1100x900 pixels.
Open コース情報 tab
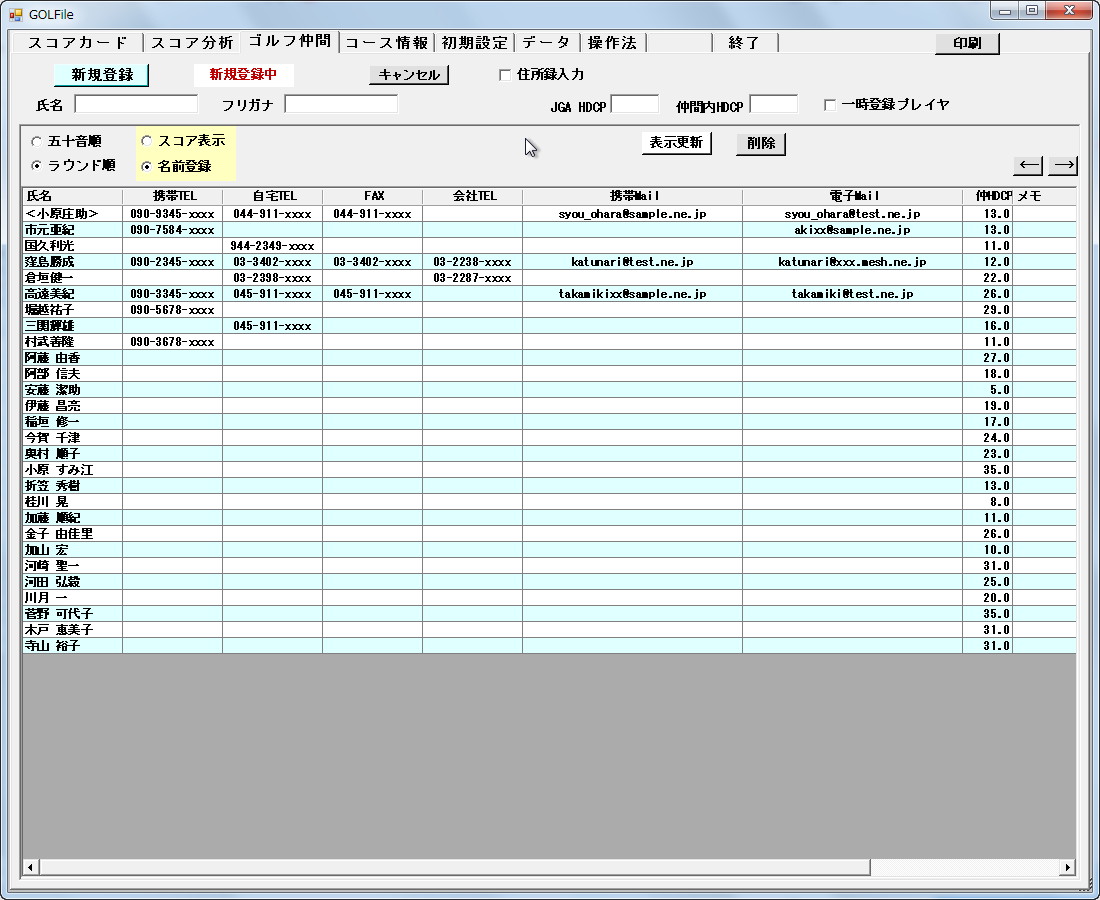click(387, 43)
